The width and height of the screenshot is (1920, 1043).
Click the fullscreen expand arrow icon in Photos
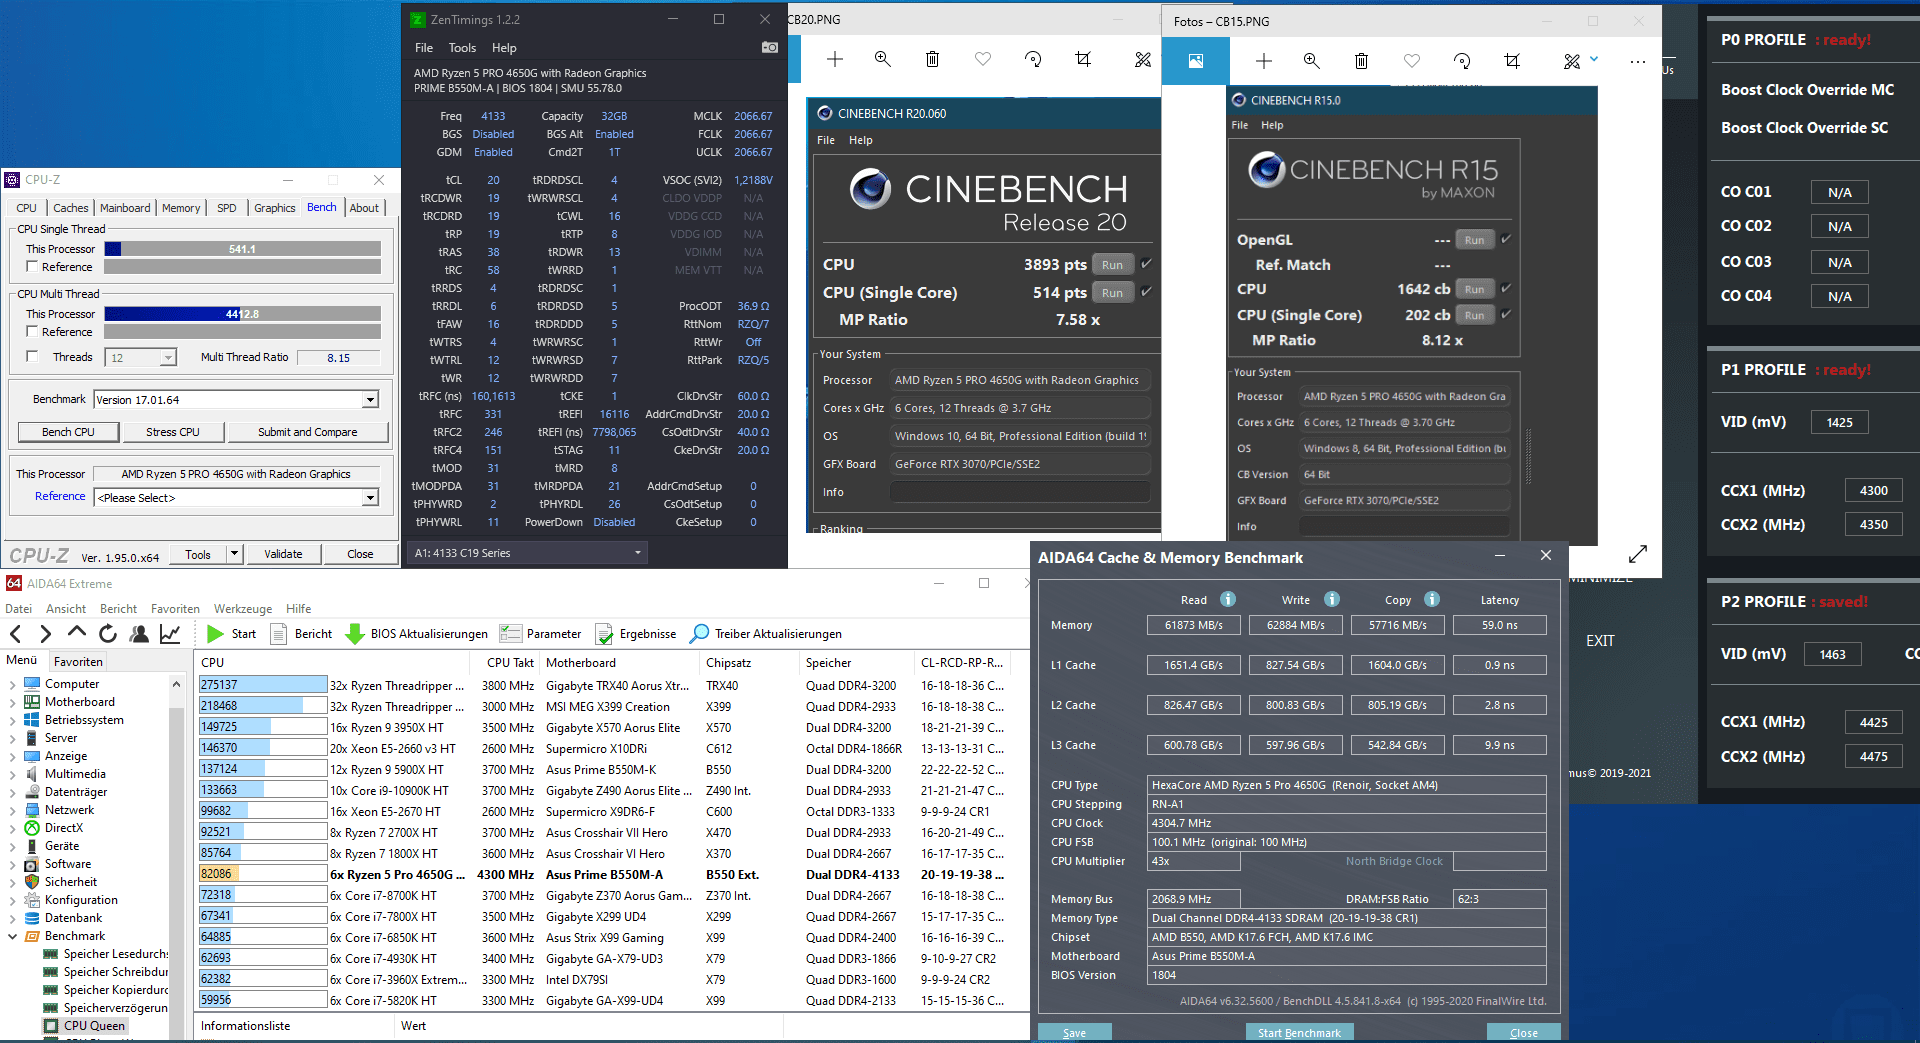(x=1638, y=553)
